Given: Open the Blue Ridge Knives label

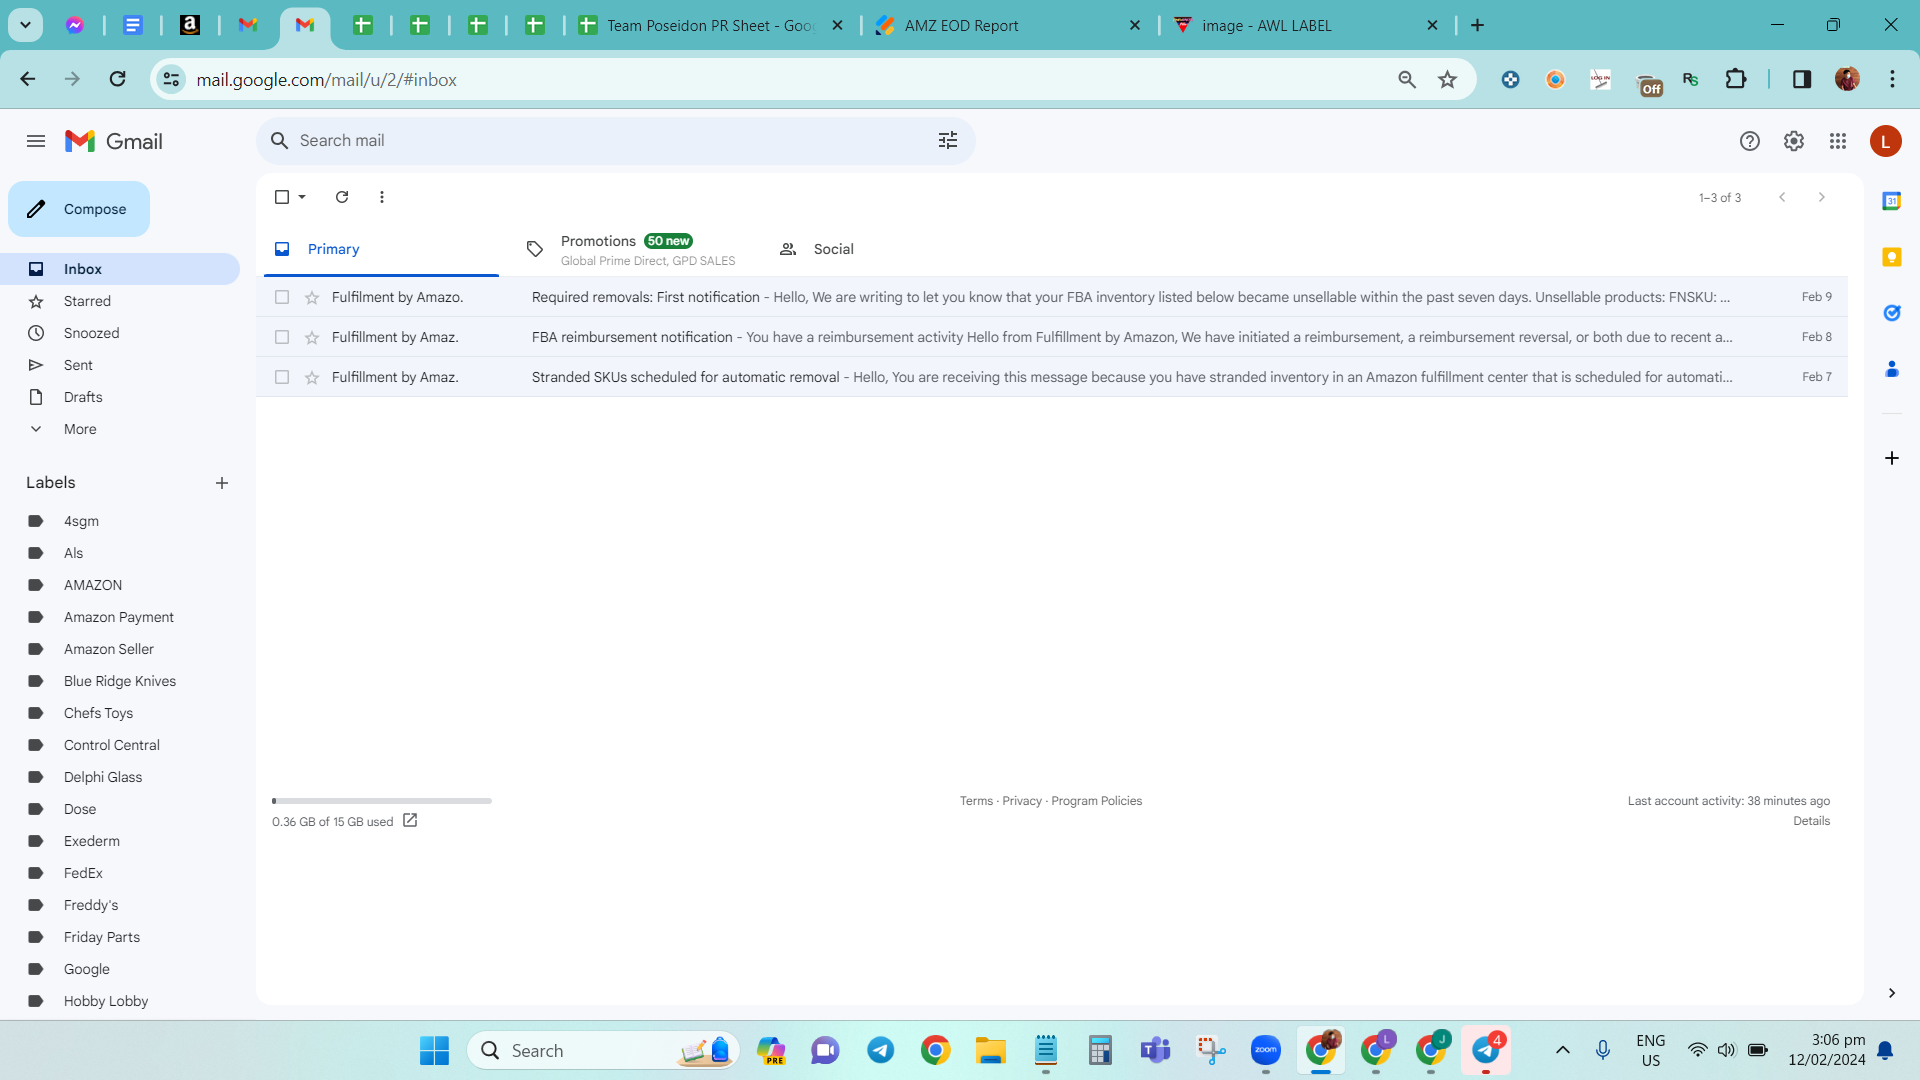Looking at the screenshot, I should click(x=120, y=681).
